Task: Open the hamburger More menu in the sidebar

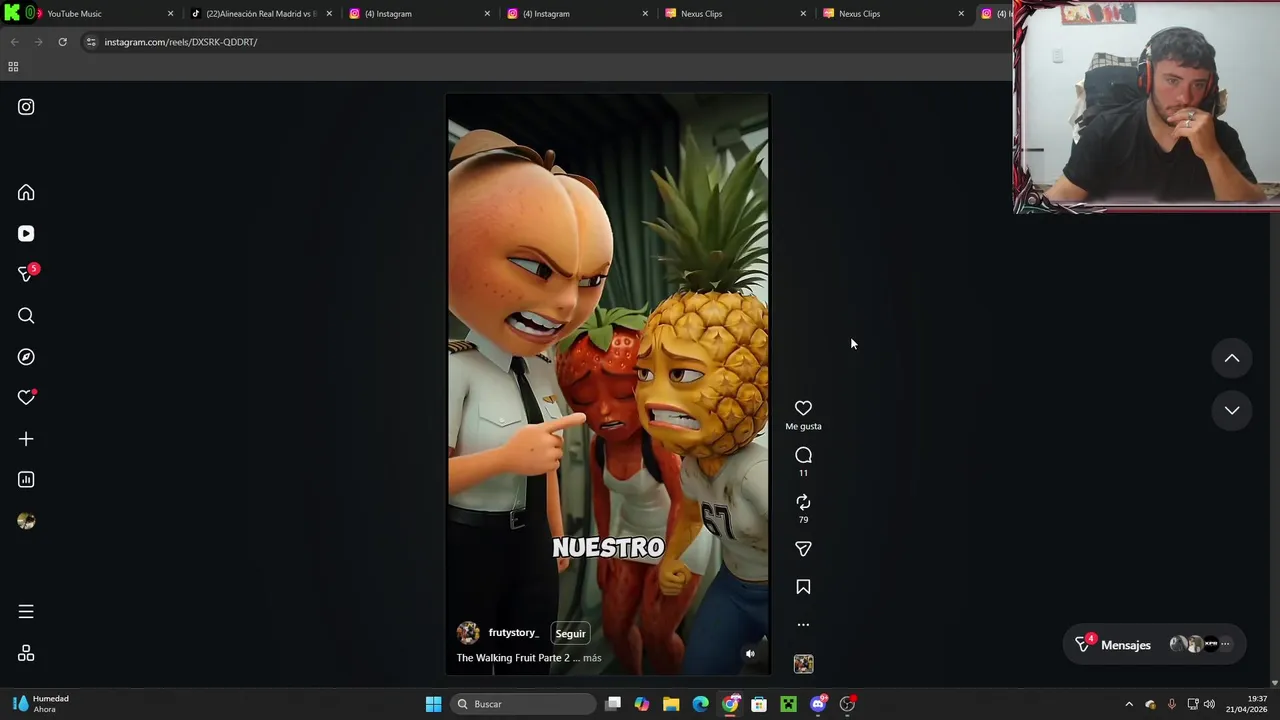Action: click(26, 612)
